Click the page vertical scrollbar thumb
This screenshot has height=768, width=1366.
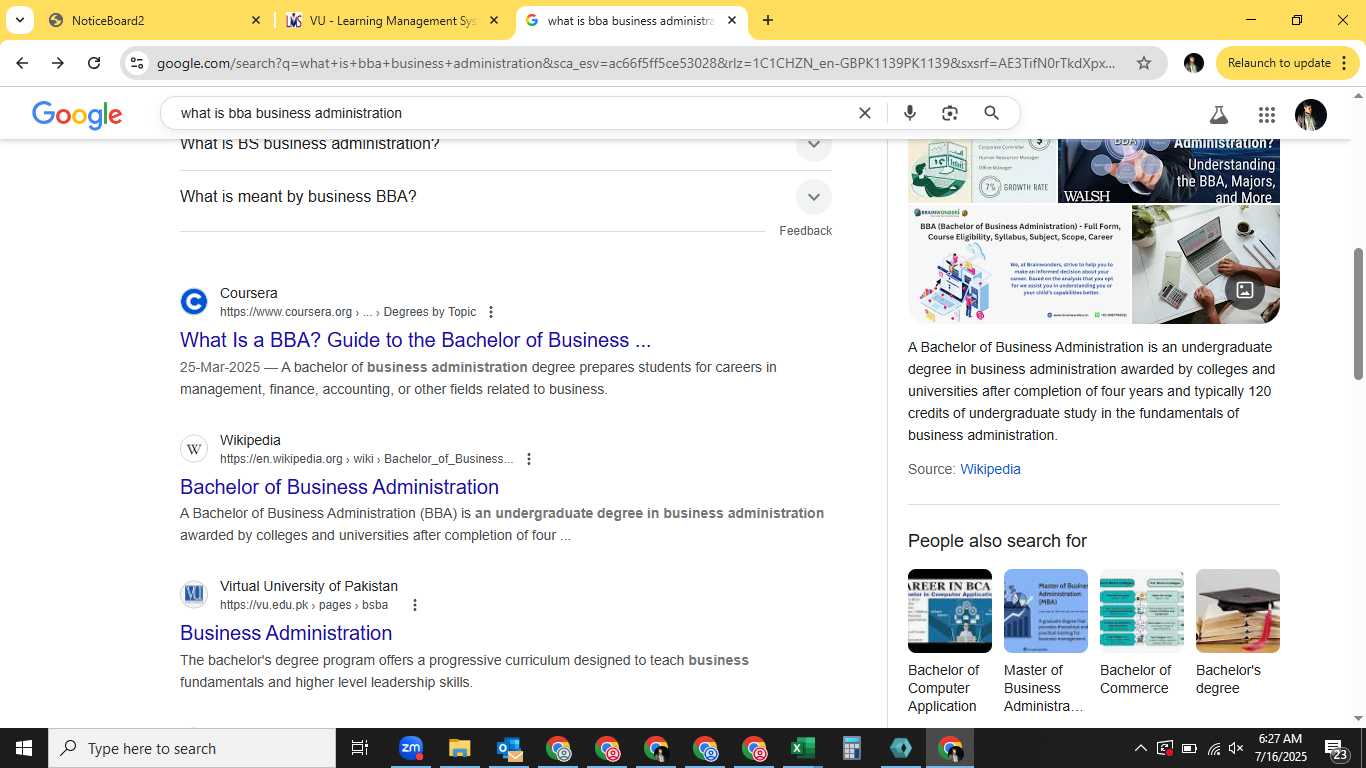tap(1358, 314)
